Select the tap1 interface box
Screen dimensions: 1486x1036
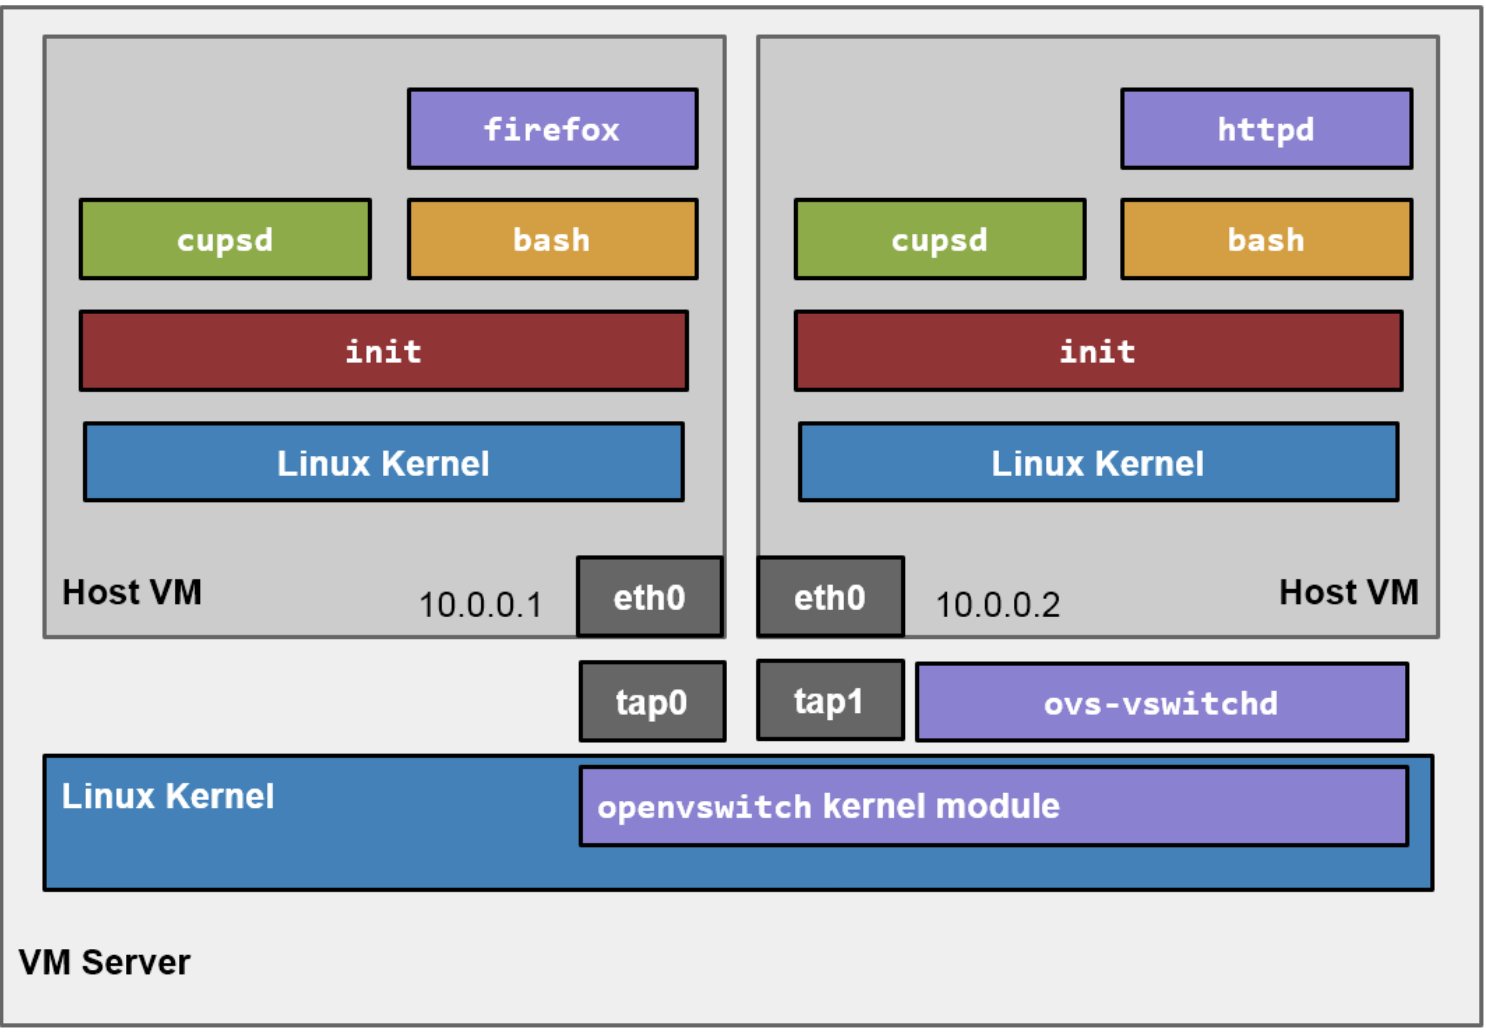[x=830, y=701]
